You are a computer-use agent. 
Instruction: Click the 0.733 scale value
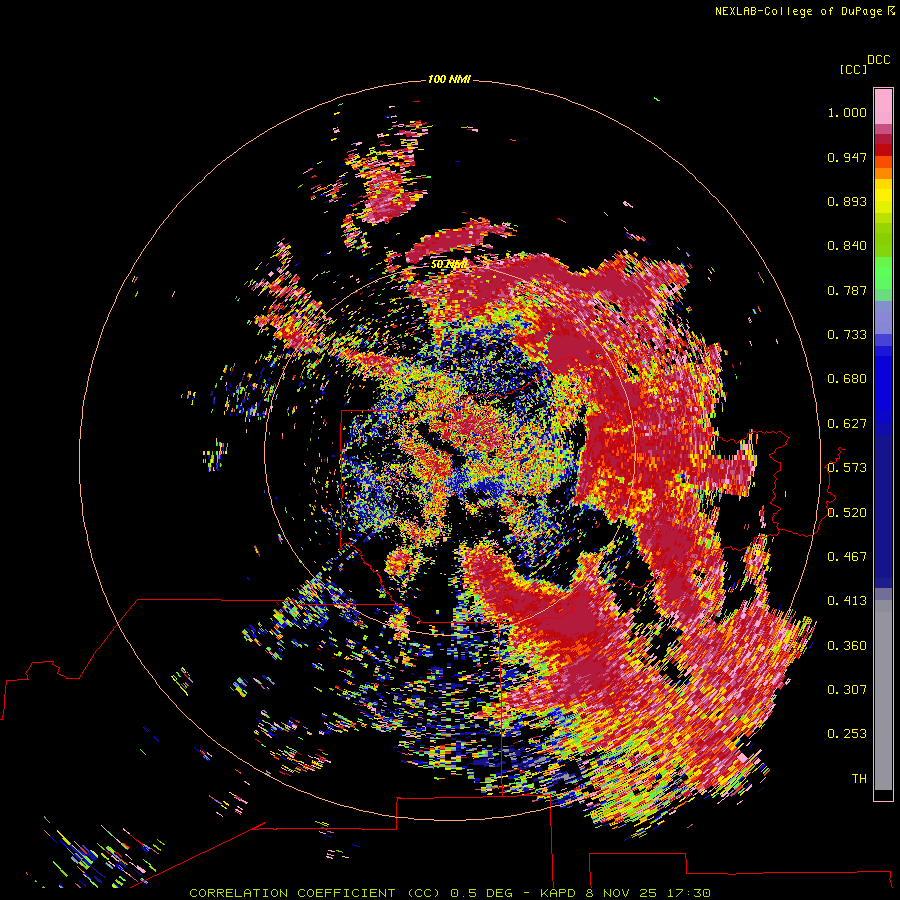pyautogui.click(x=847, y=335)
